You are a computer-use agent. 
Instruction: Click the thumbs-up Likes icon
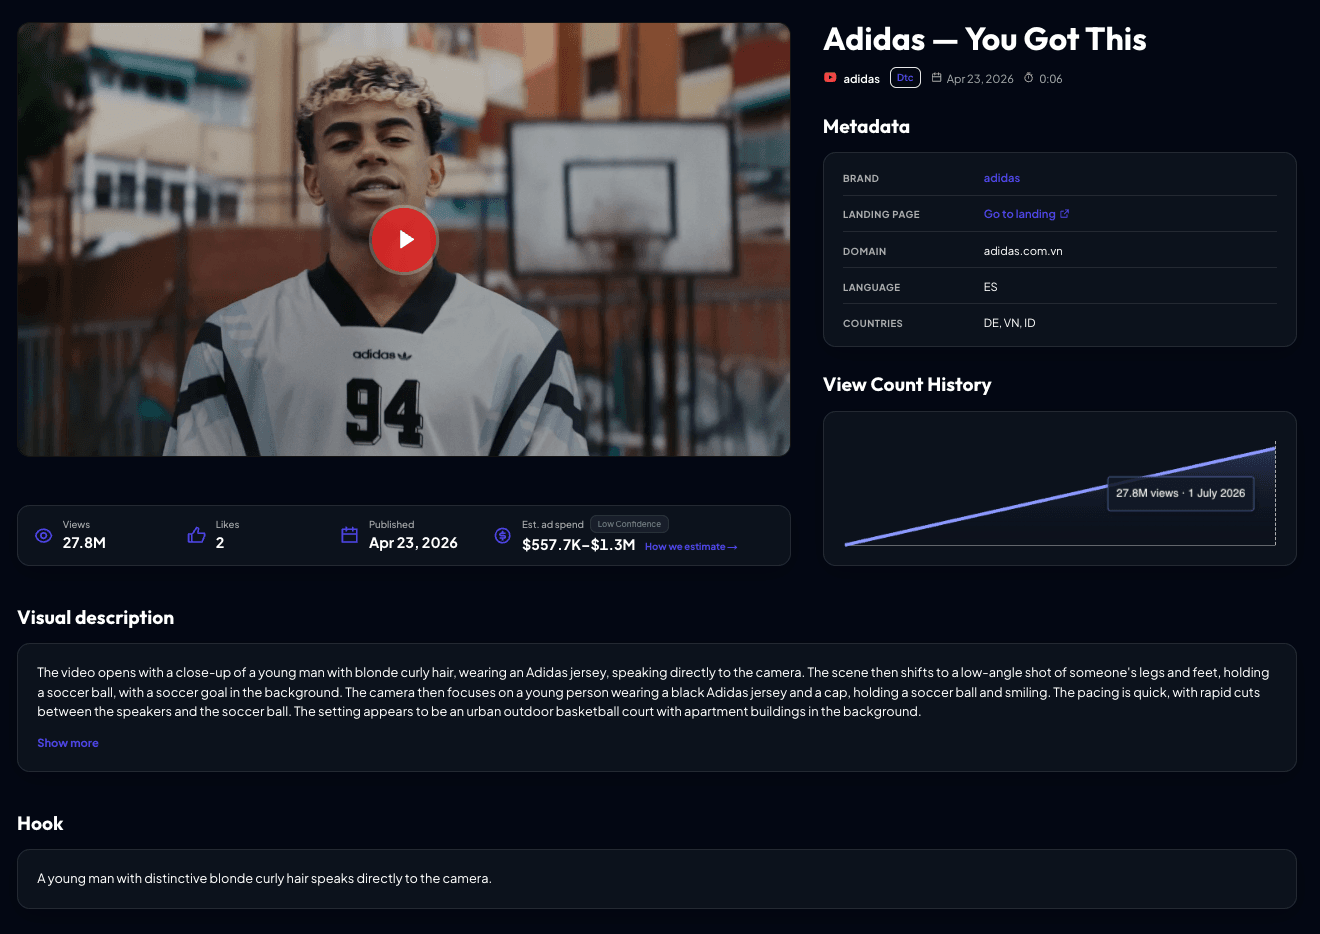click(196, 535)
